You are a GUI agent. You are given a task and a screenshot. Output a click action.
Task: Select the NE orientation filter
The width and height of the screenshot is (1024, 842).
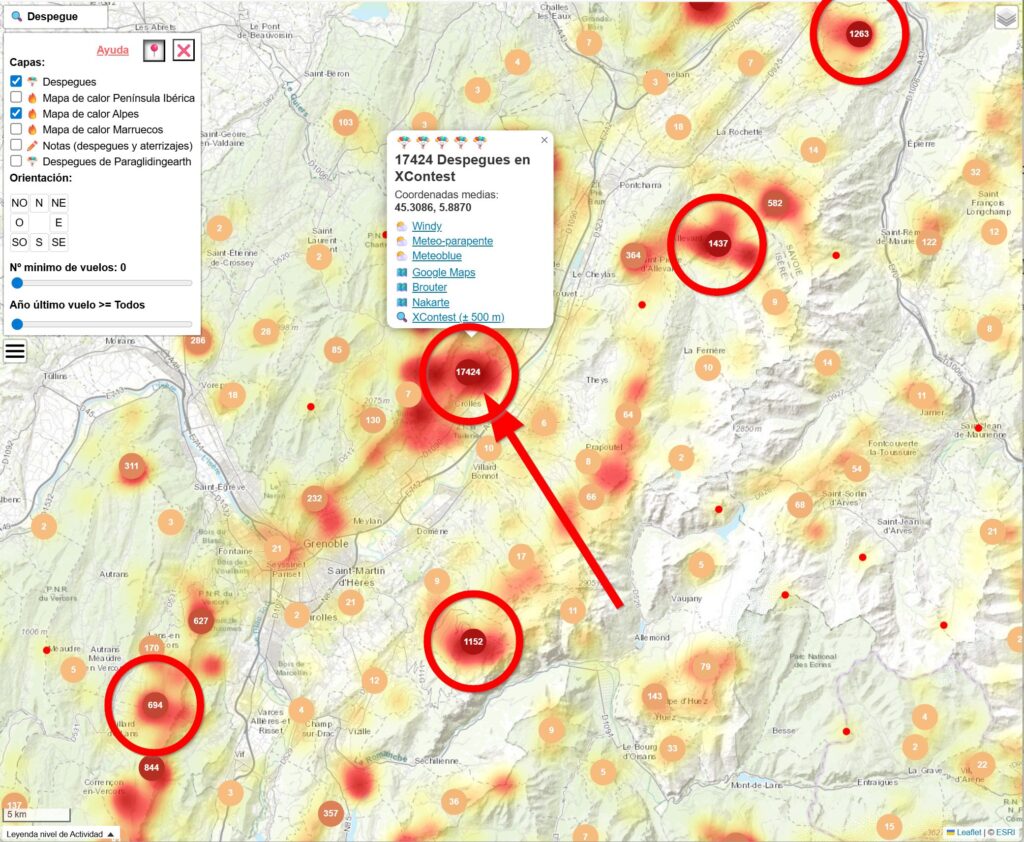click(59, 202)
